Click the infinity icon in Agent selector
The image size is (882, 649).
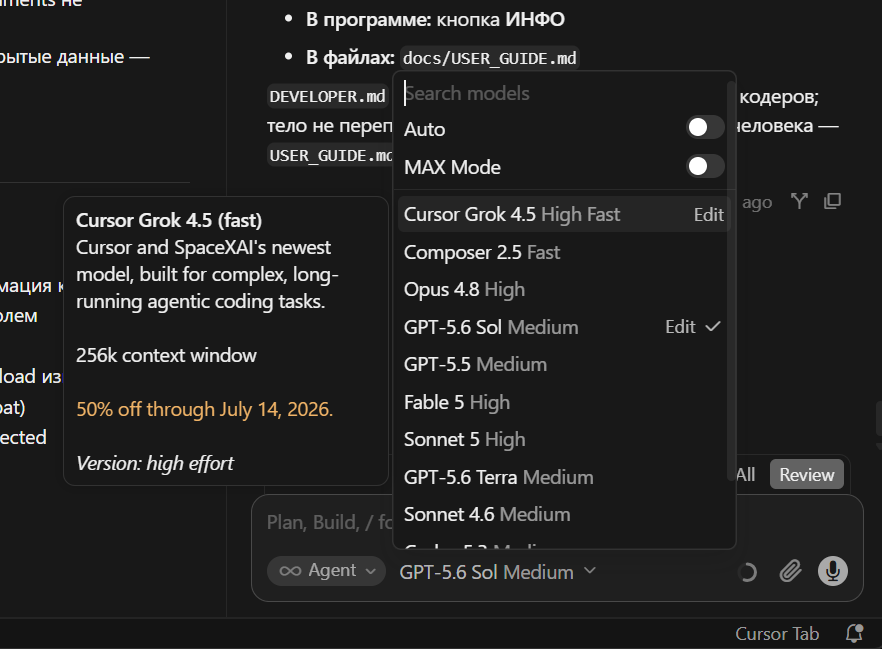290,571
